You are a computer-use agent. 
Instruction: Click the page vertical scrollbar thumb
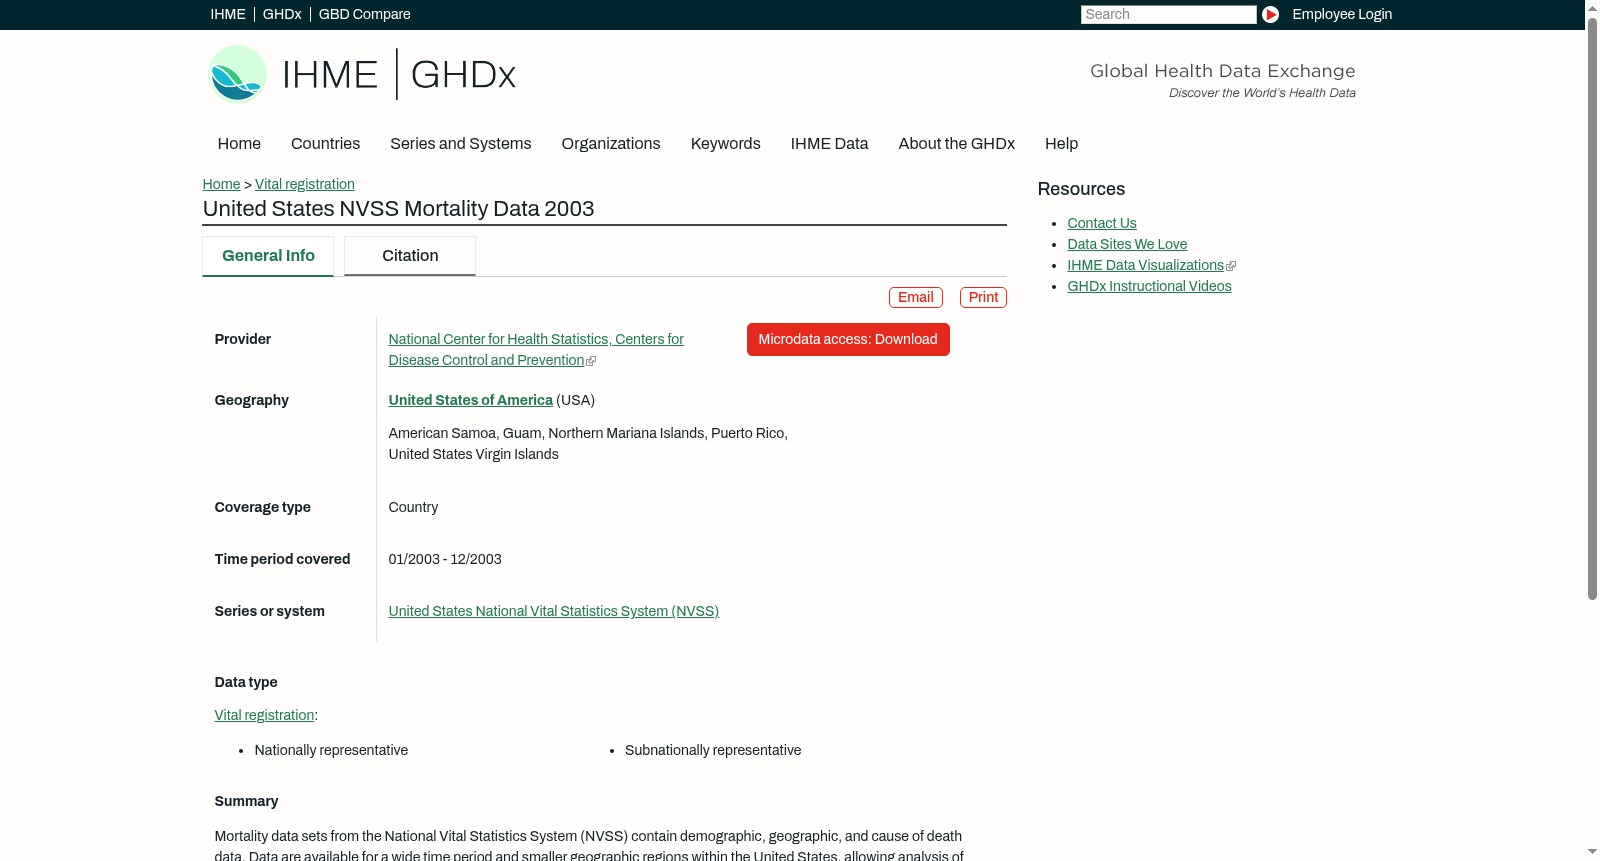pyautogui.click(x=1592, y=308)
